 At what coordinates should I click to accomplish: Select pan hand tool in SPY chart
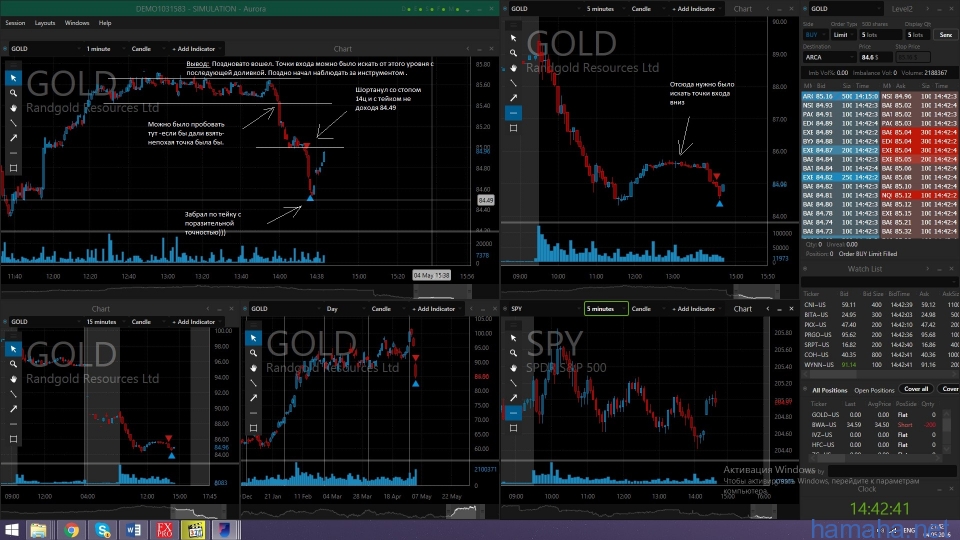[514, 368]
